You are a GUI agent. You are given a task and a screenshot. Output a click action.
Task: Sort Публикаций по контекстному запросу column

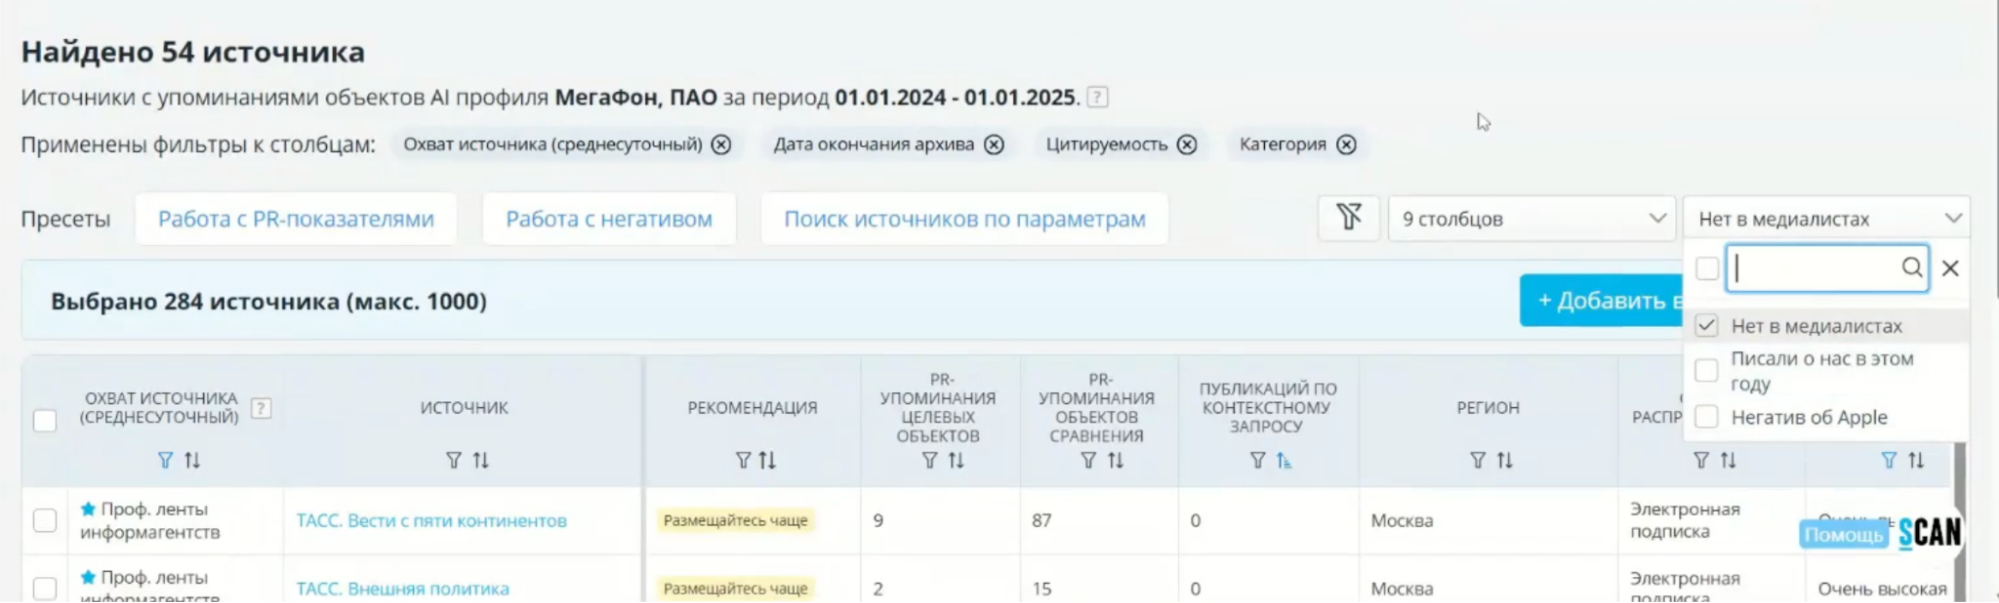coord(1284,460)
